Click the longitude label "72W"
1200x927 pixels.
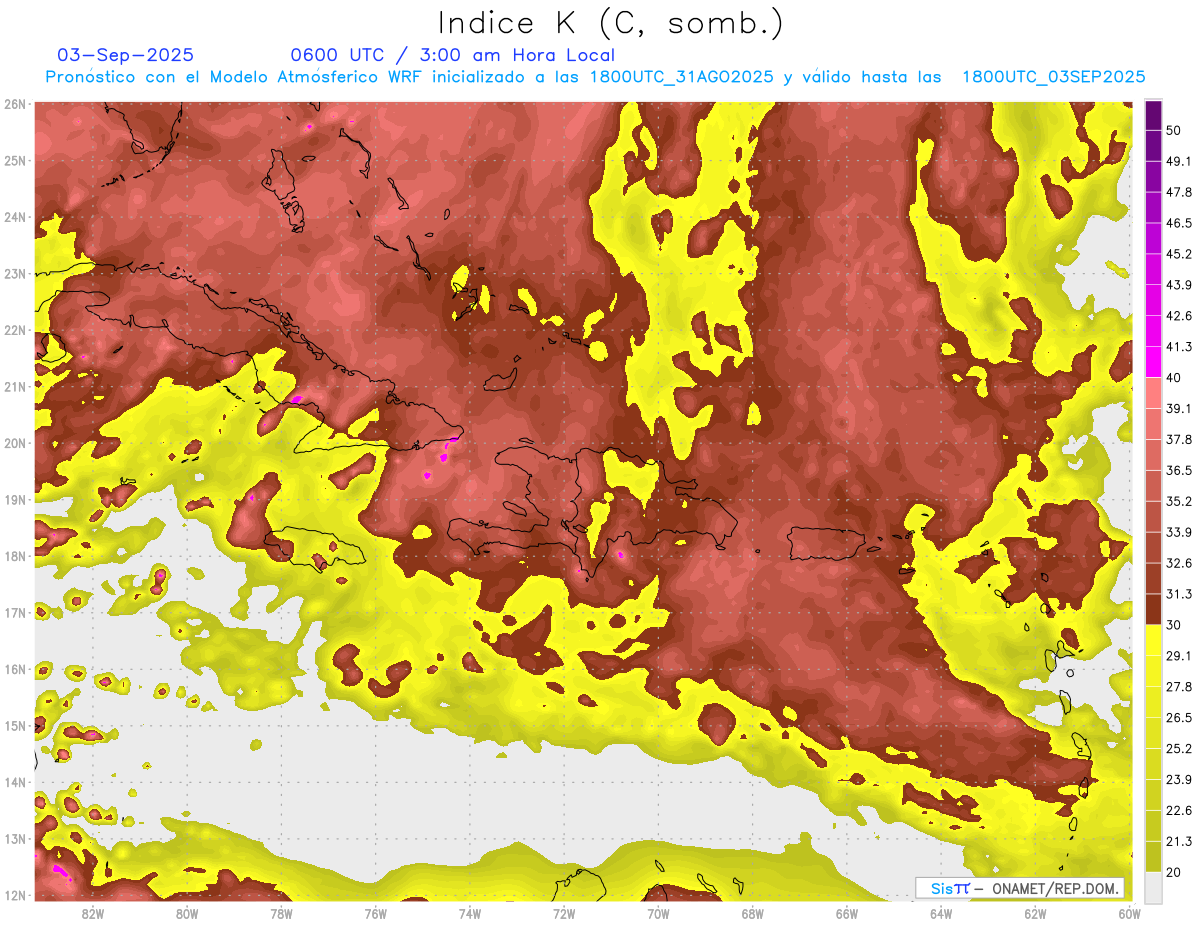coord(564,913)
